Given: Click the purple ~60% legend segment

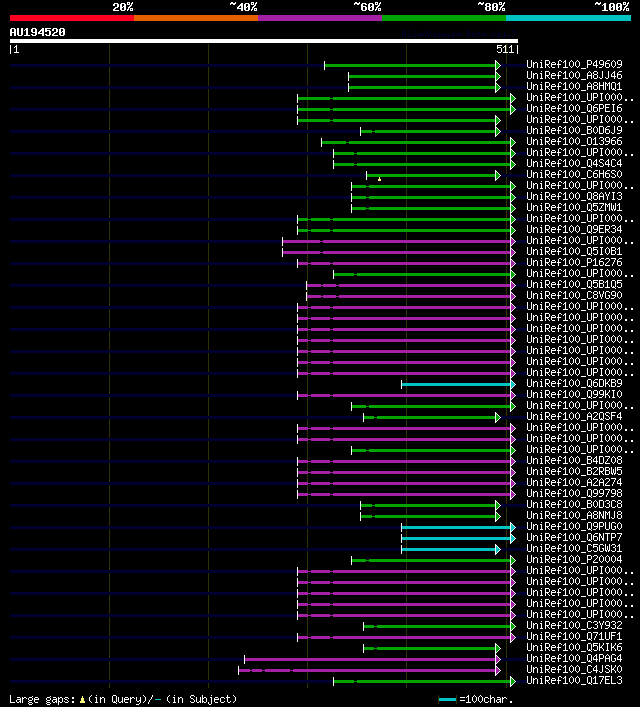Looking at the screenshot, I should (320, 18).
